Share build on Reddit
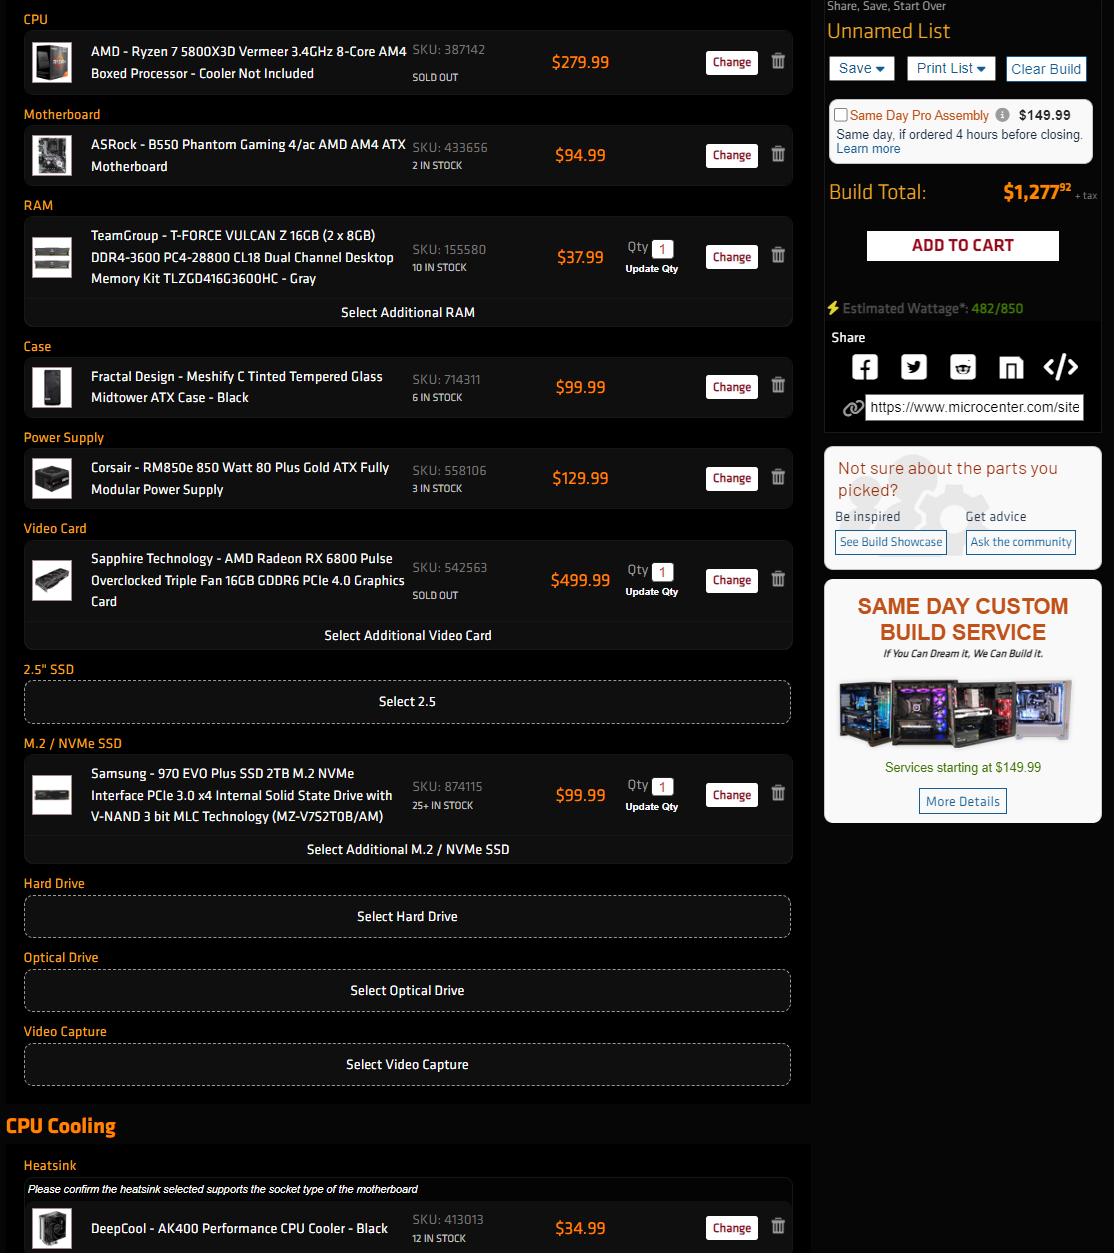Viewport: 1114px width, 1253px height. click(963, 367)
